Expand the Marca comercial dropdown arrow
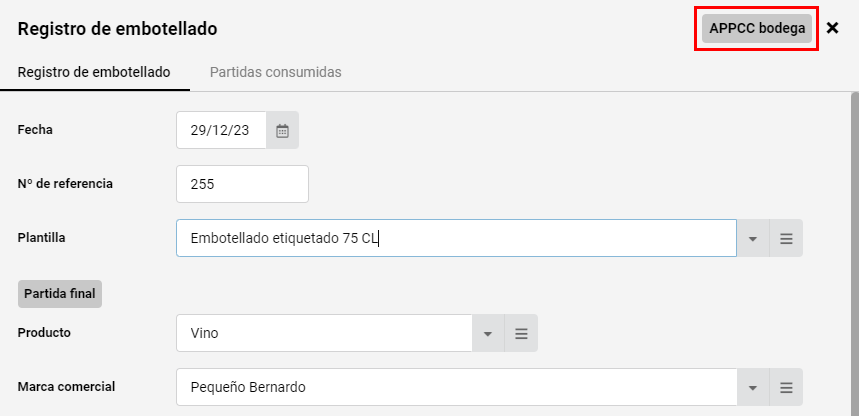Viewport: 859px width, 416px height. point(753,387)
